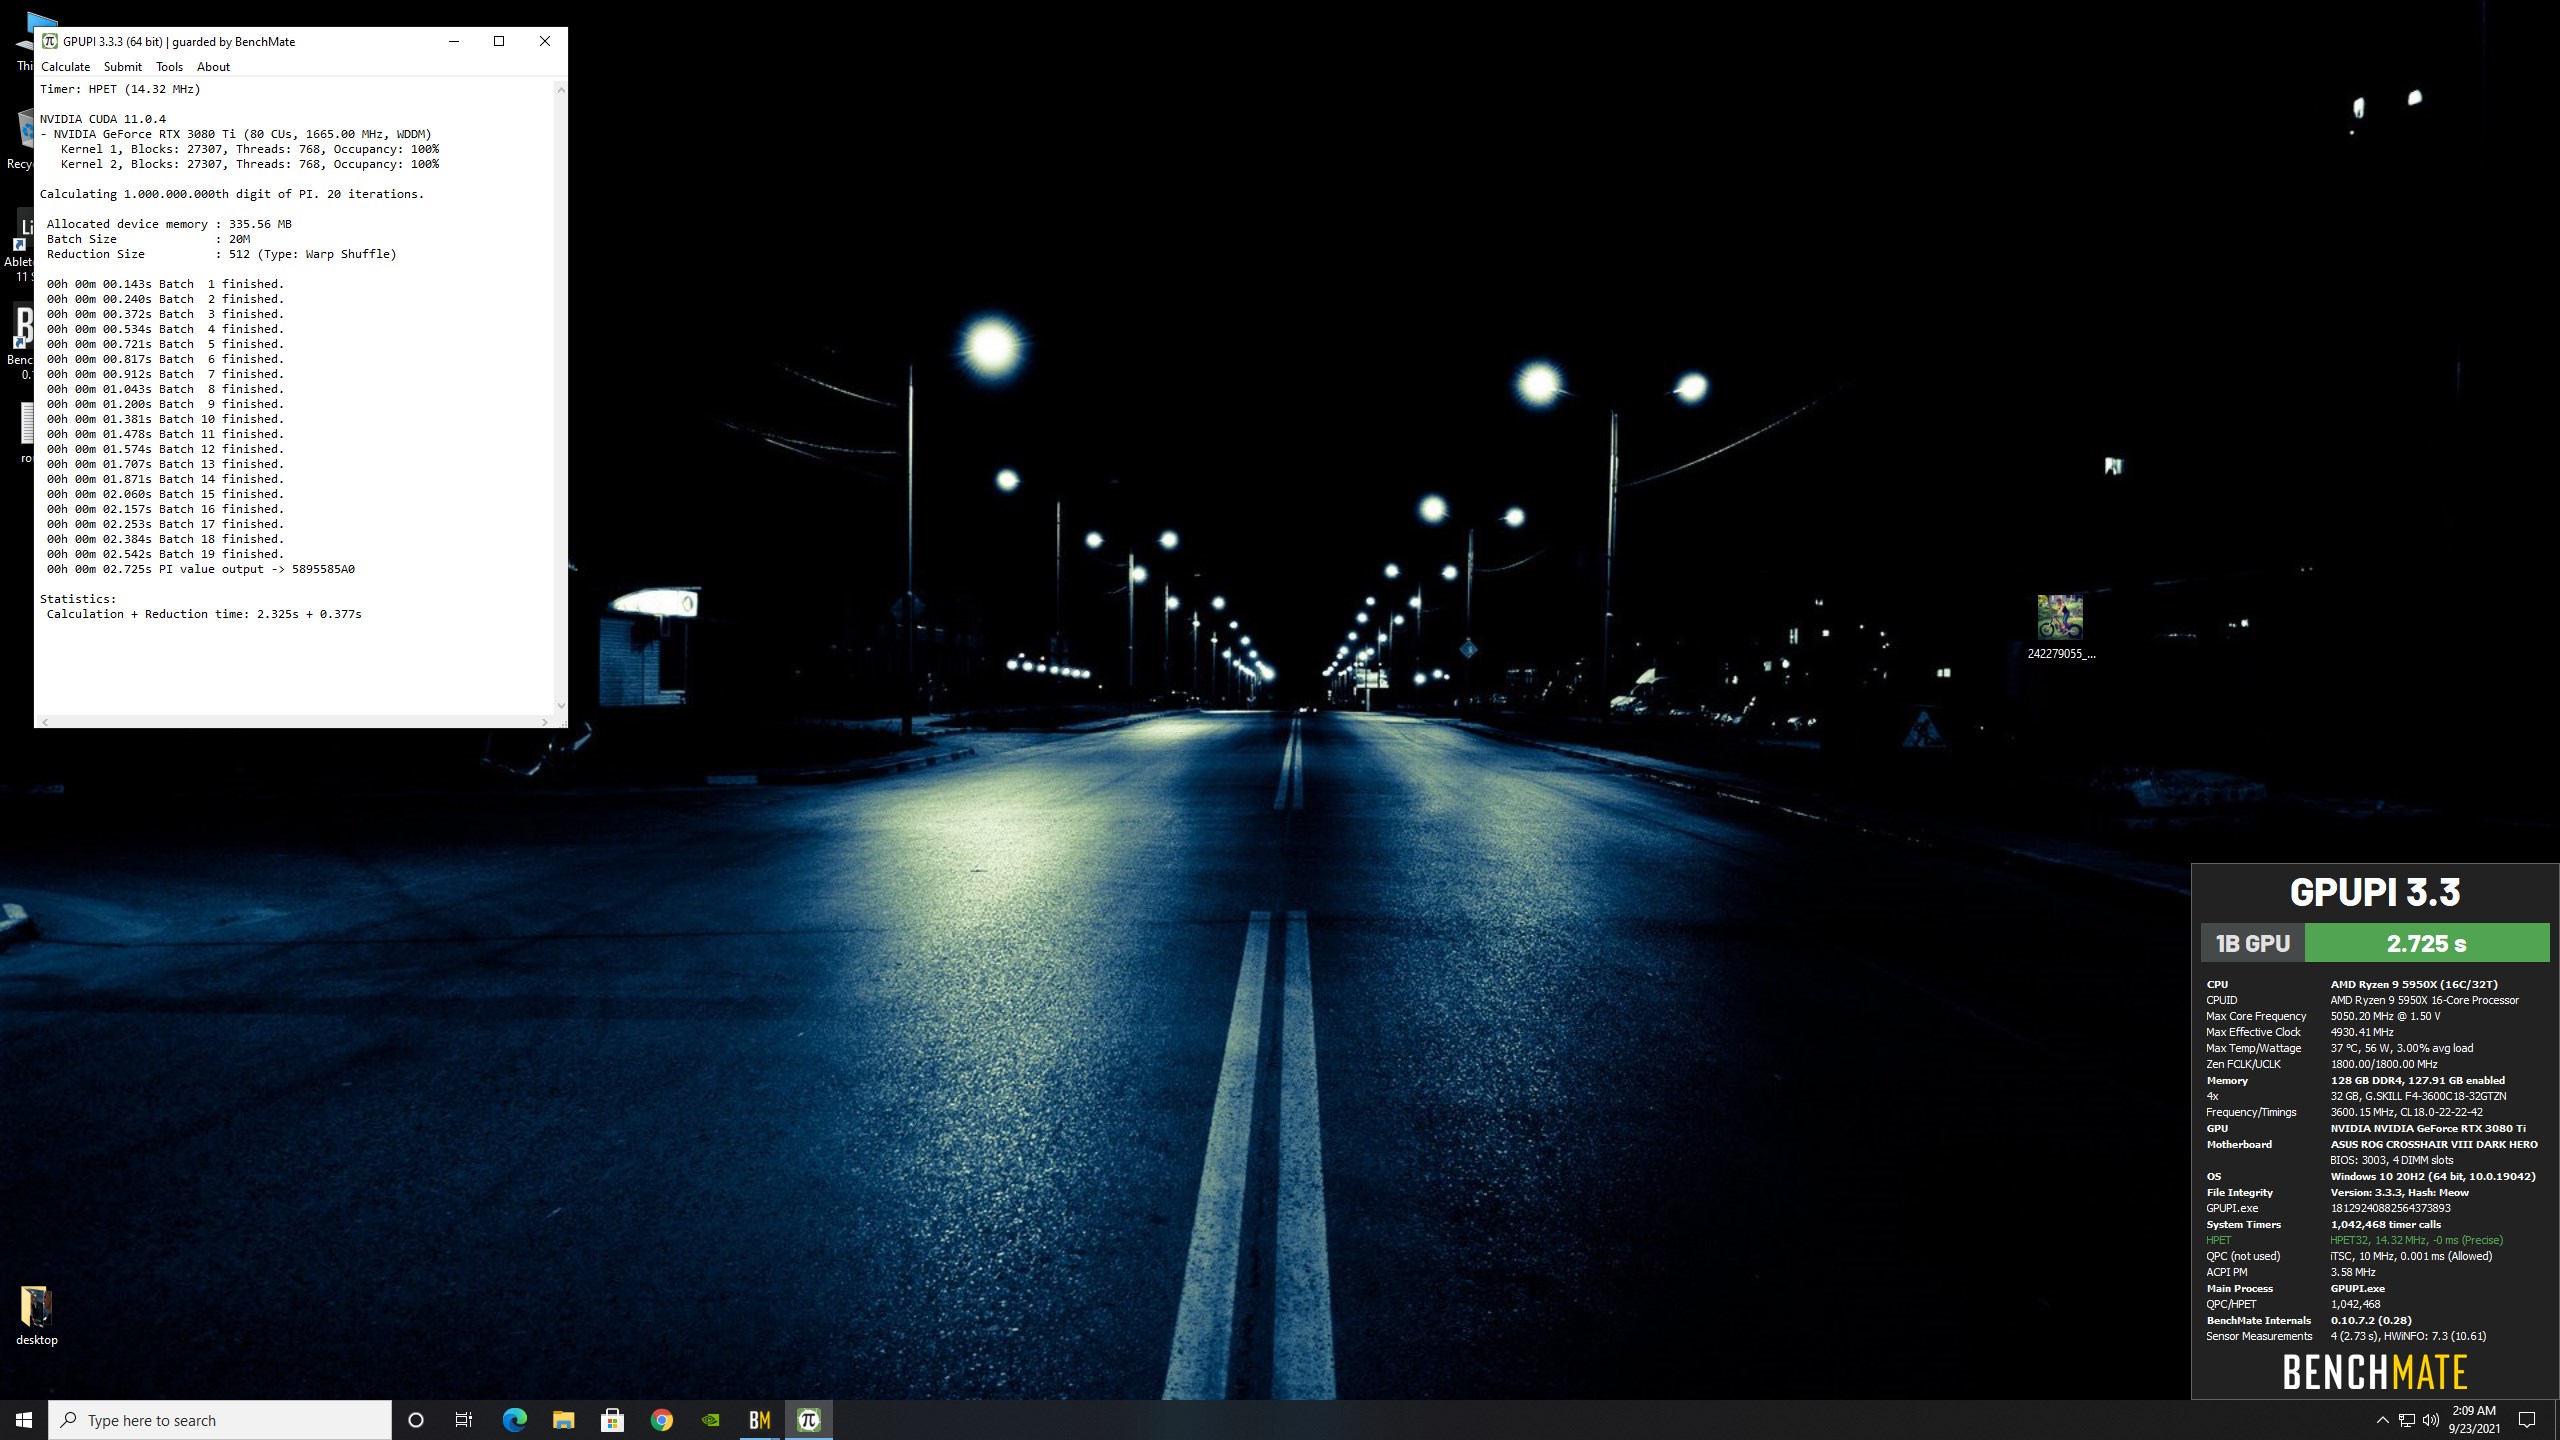Viewport: 2560px width, 1440px height.
Task: Minimize the GPUPI window
Action: click(x=454, y=41)
